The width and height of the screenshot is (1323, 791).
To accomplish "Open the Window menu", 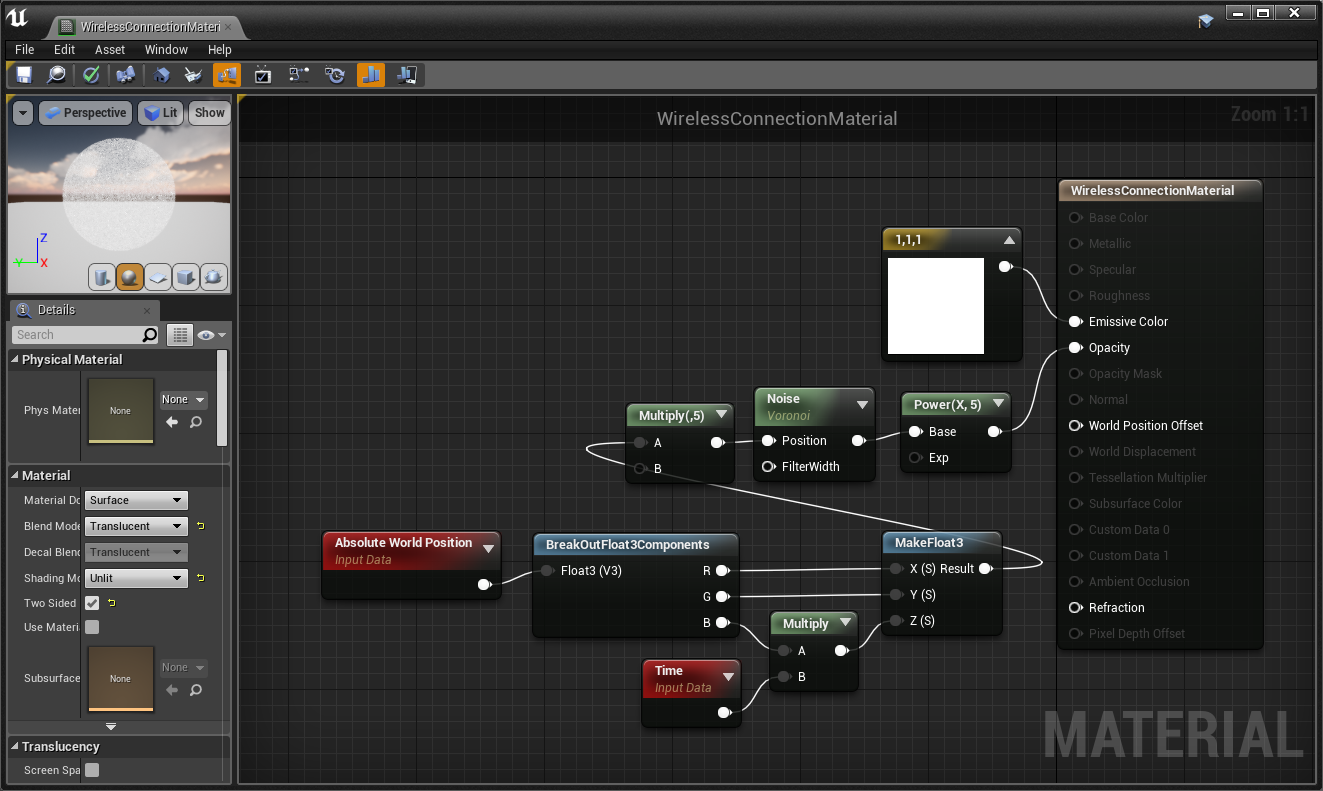I will point(166,49).
